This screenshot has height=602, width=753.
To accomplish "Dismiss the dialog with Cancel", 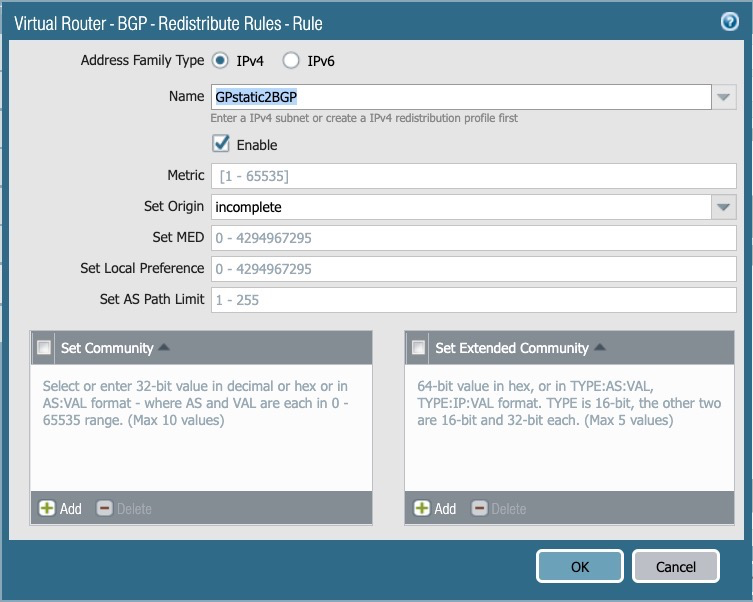I will click(x=676, y=566).
